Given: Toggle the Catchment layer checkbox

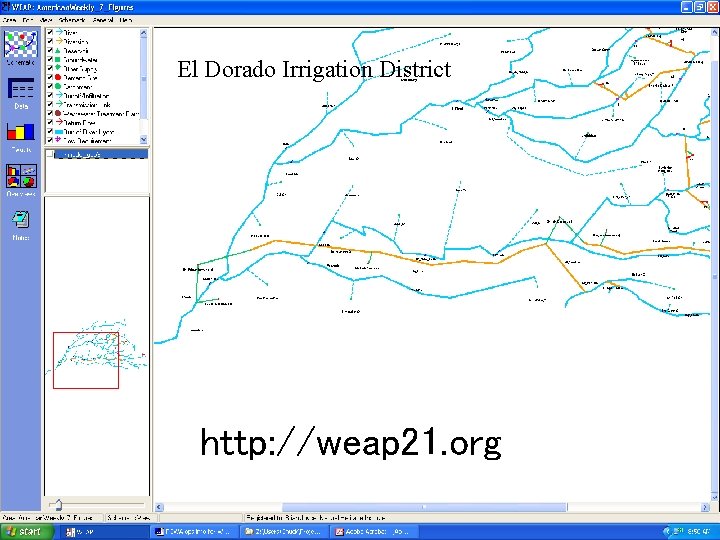Looking at the screenshot, I should (50, 86).
